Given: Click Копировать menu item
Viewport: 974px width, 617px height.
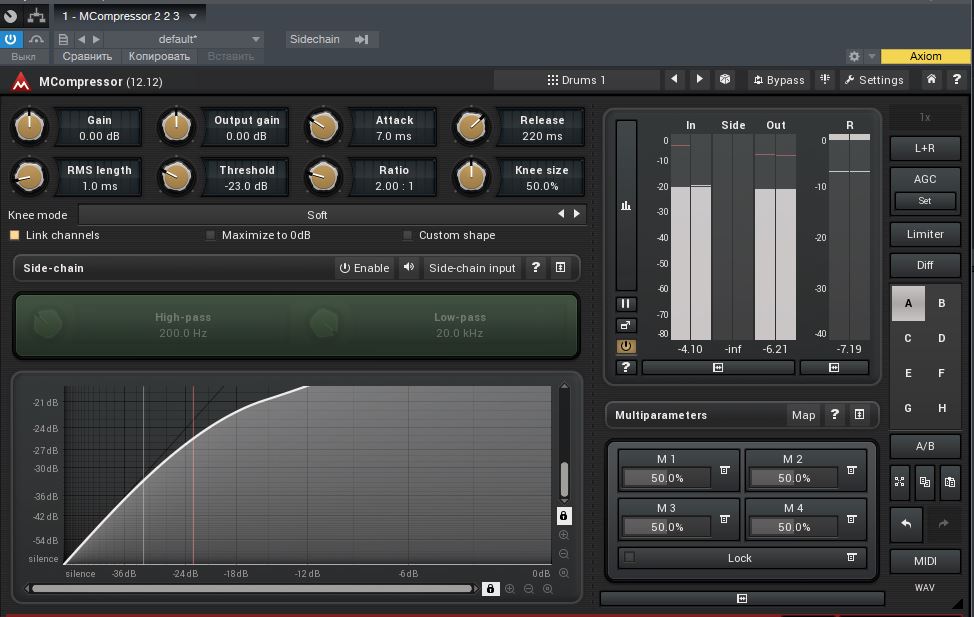Looking at the screenshot, I should (159, 56).
